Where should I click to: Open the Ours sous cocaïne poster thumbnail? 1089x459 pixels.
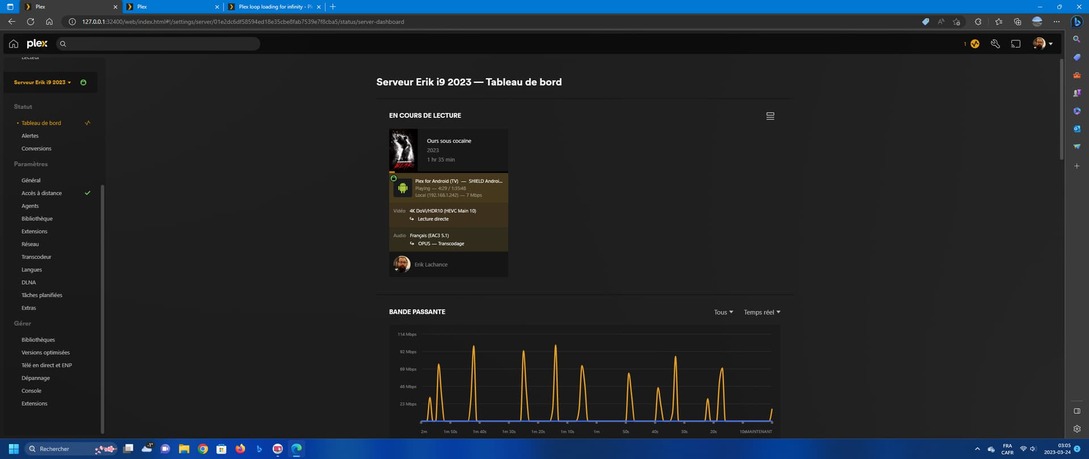coord(403,150)
